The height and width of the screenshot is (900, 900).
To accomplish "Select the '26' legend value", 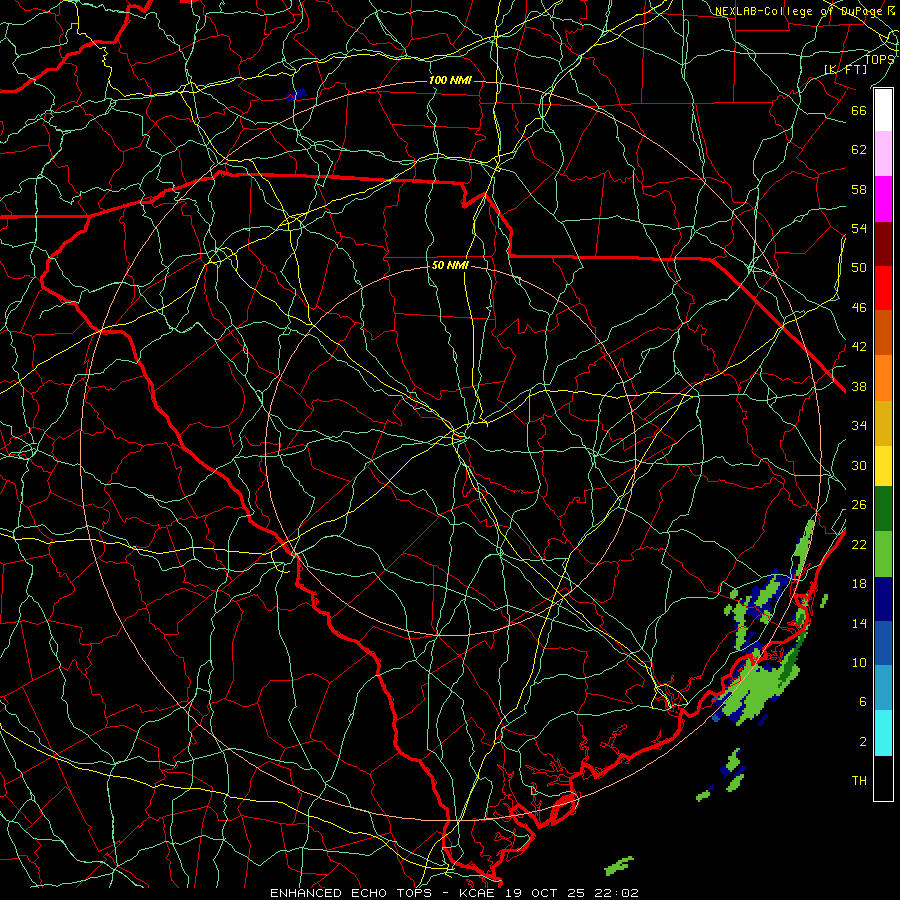I will (859, 505).
